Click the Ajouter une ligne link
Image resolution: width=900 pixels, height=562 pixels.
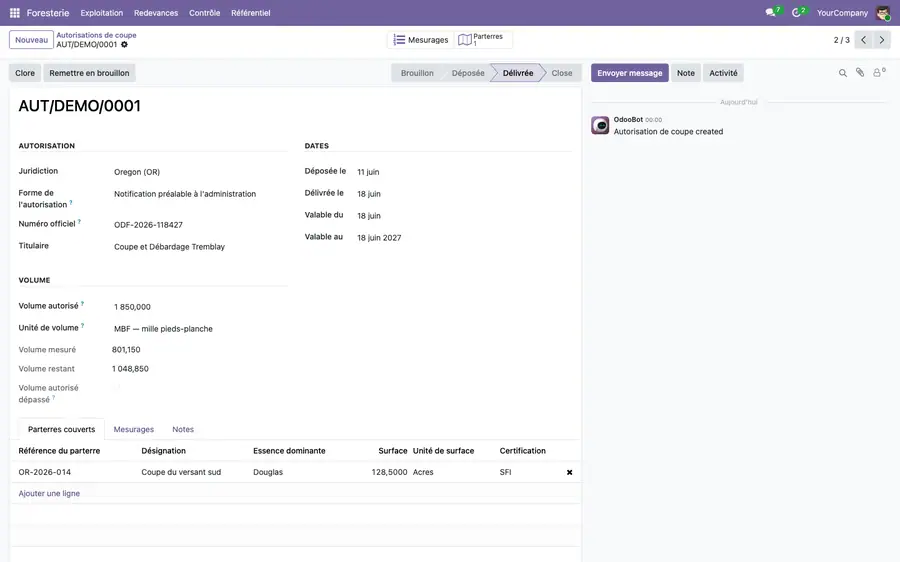49,494
